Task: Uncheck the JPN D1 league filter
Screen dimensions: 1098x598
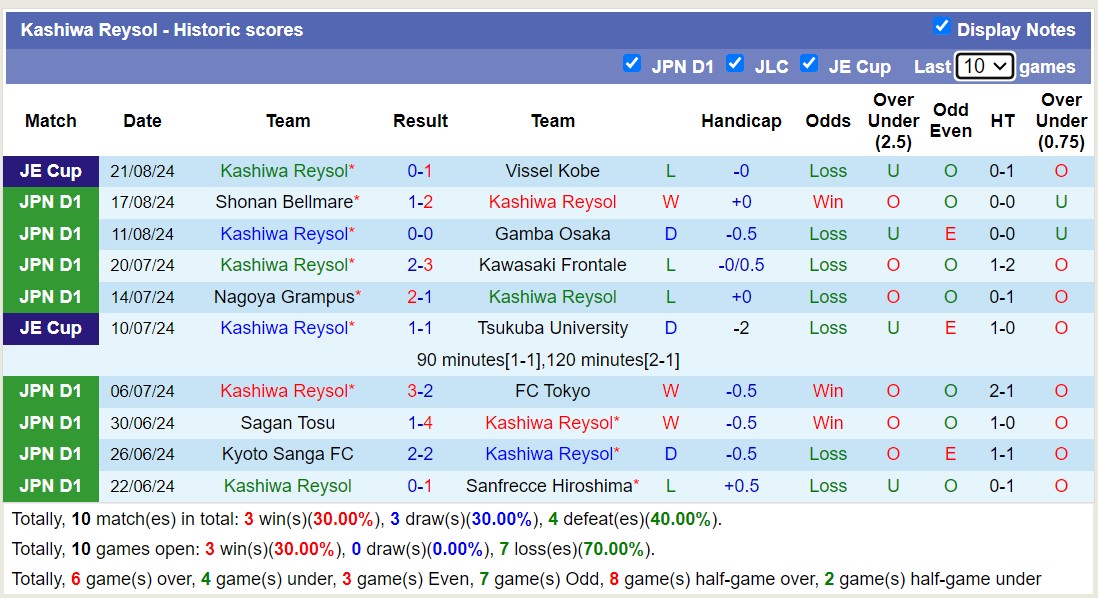Action: coord(631,64)
